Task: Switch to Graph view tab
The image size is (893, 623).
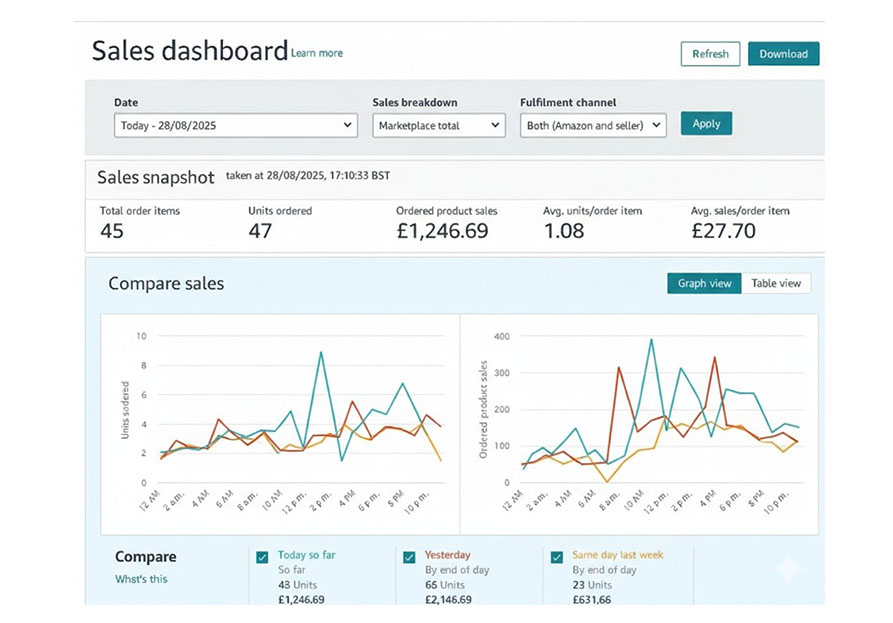Action: (704, 283)
